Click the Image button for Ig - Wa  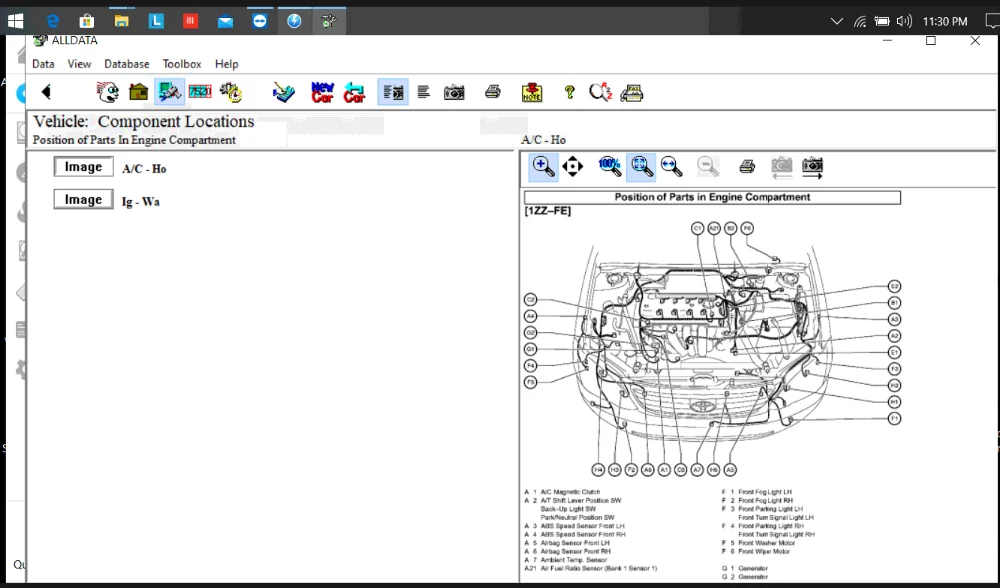click(83, 200)
